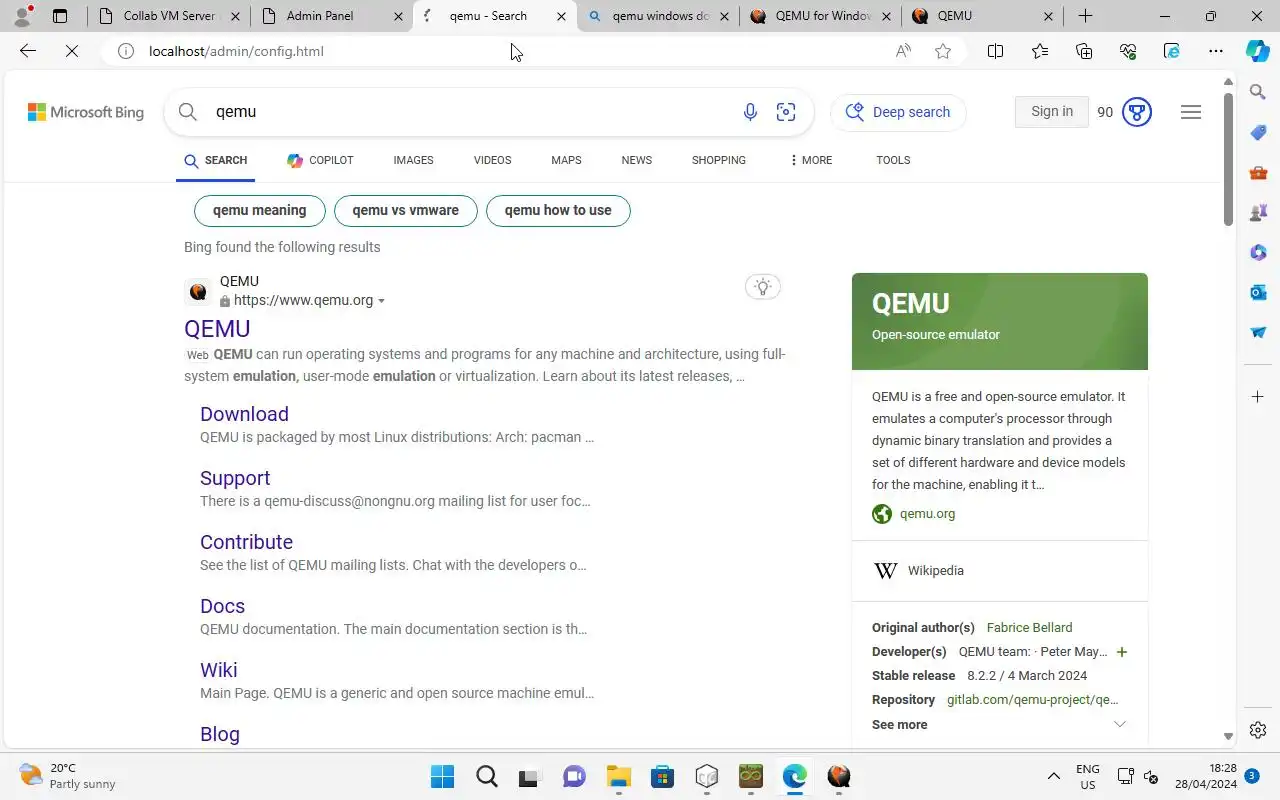The image size is (1280, 800).
Task: Click the qemu vs vmware suggestion
Action: [x=405, y=211]
